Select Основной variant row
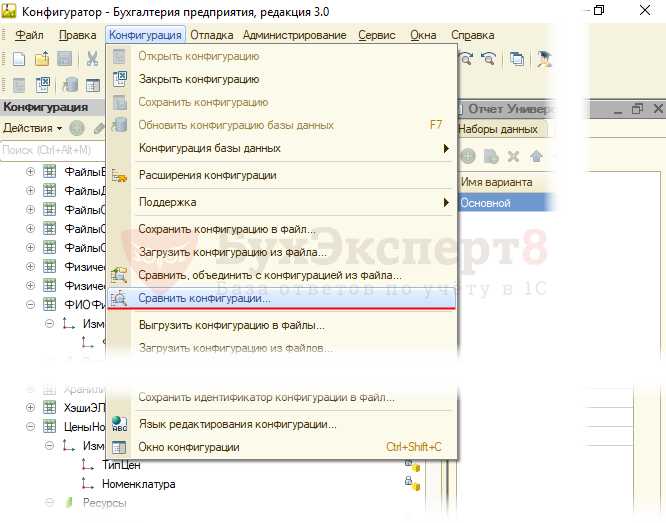 coord(505,203)
